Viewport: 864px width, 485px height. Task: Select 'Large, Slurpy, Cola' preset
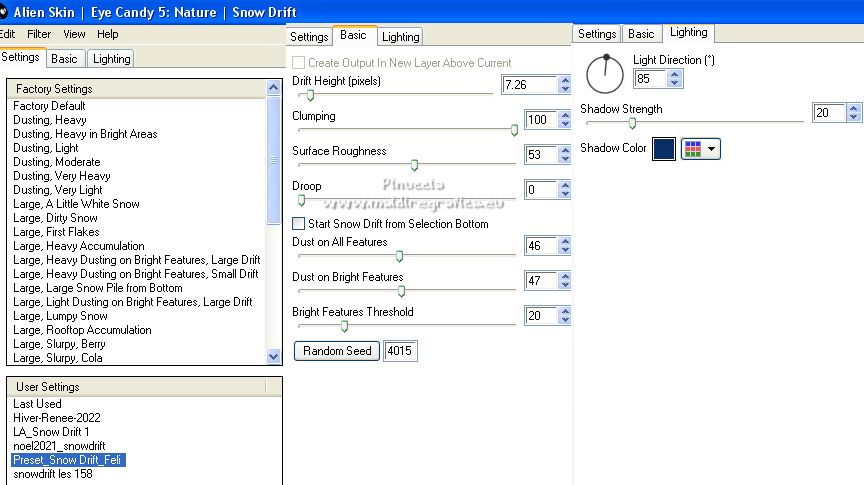58,358
